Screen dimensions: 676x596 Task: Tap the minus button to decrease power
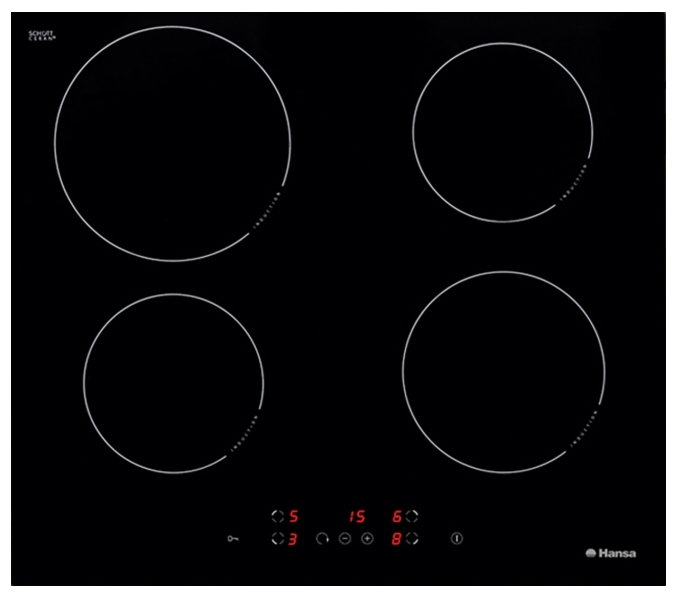(x=344, y=539)
